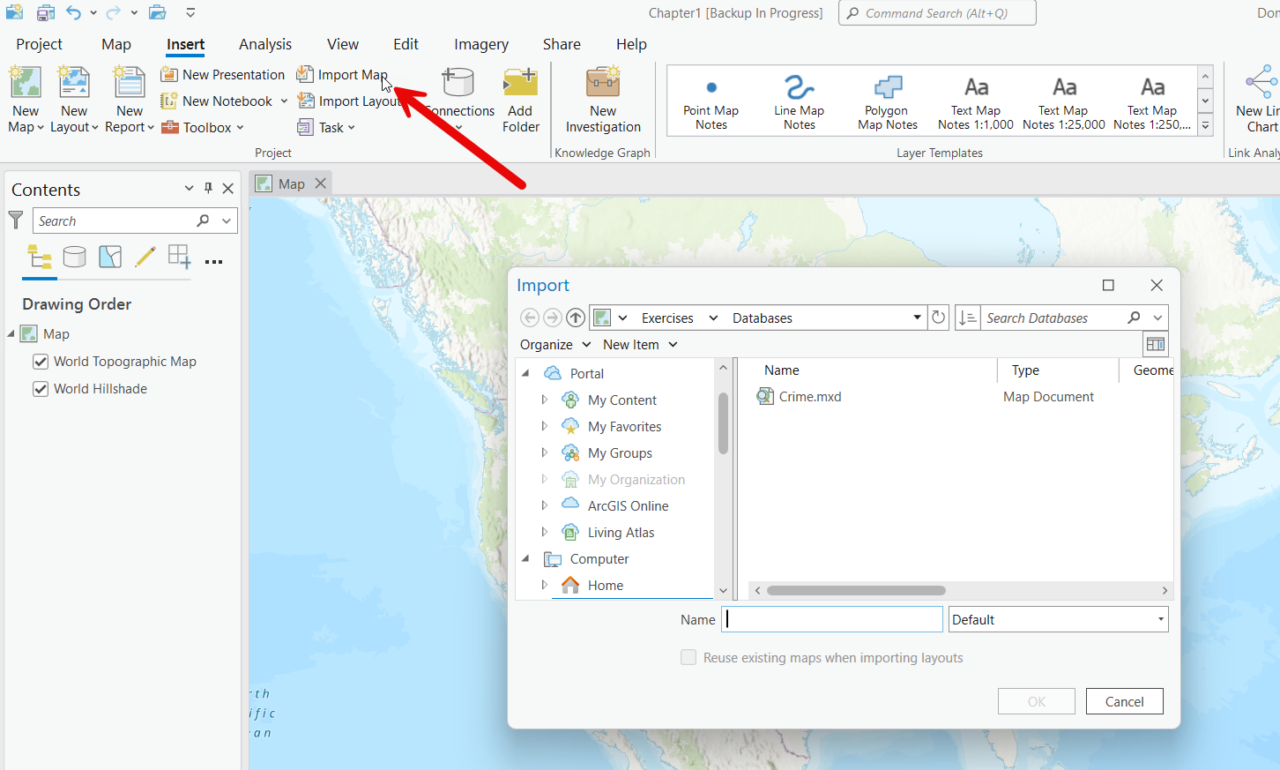The height and width of the screenshot is (770, 1280).
Task: Select the Crime.mxd map document
Action: tap(809, 397)
